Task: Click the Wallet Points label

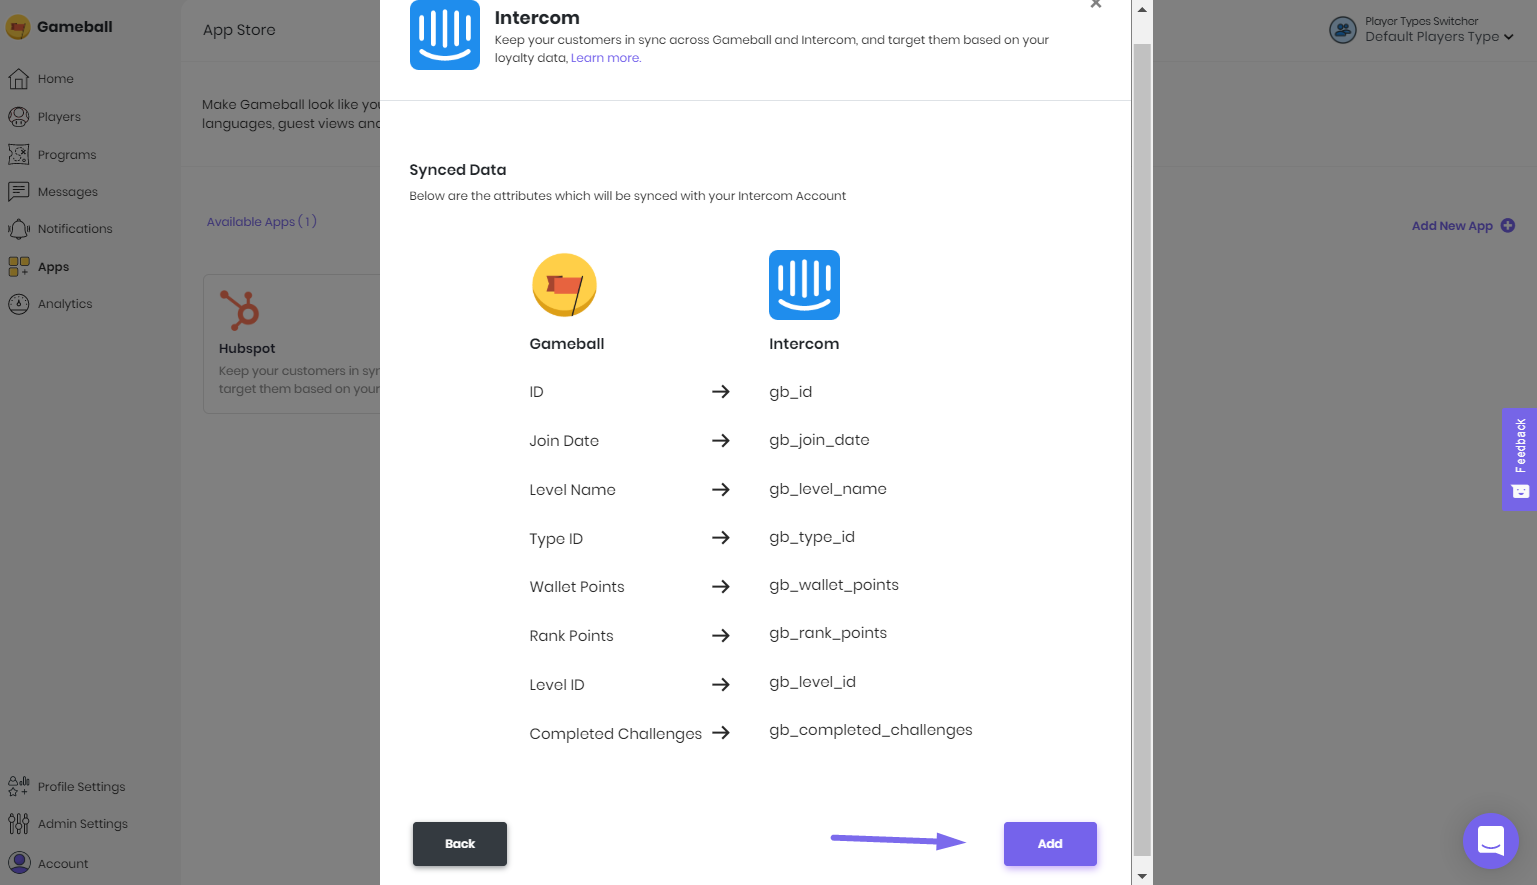Action: pyautogui.click(x=577, y=587)
